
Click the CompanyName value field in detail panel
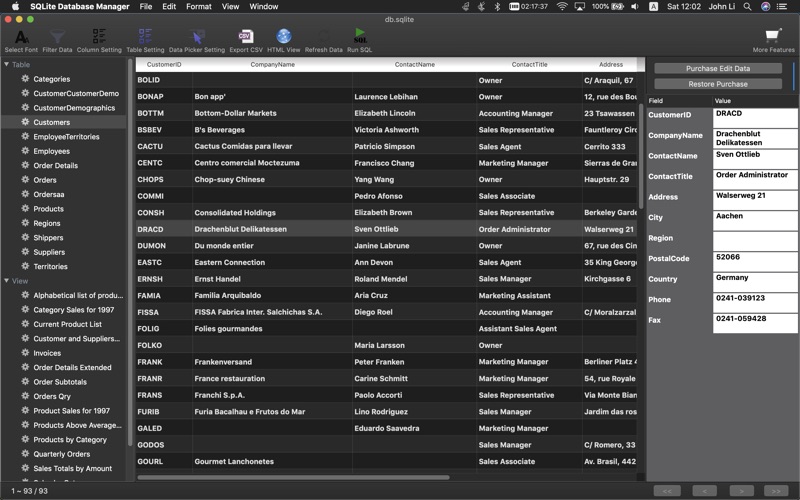(755, 138)
